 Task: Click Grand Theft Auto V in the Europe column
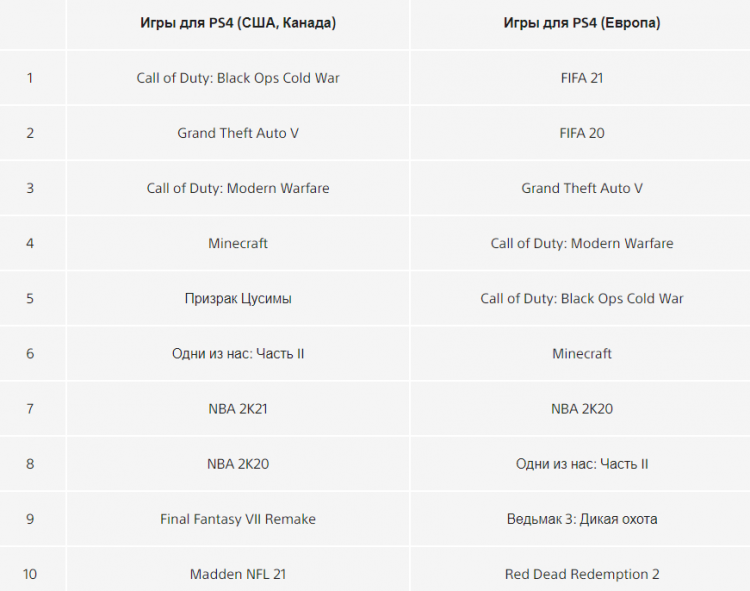pos(582,188)
